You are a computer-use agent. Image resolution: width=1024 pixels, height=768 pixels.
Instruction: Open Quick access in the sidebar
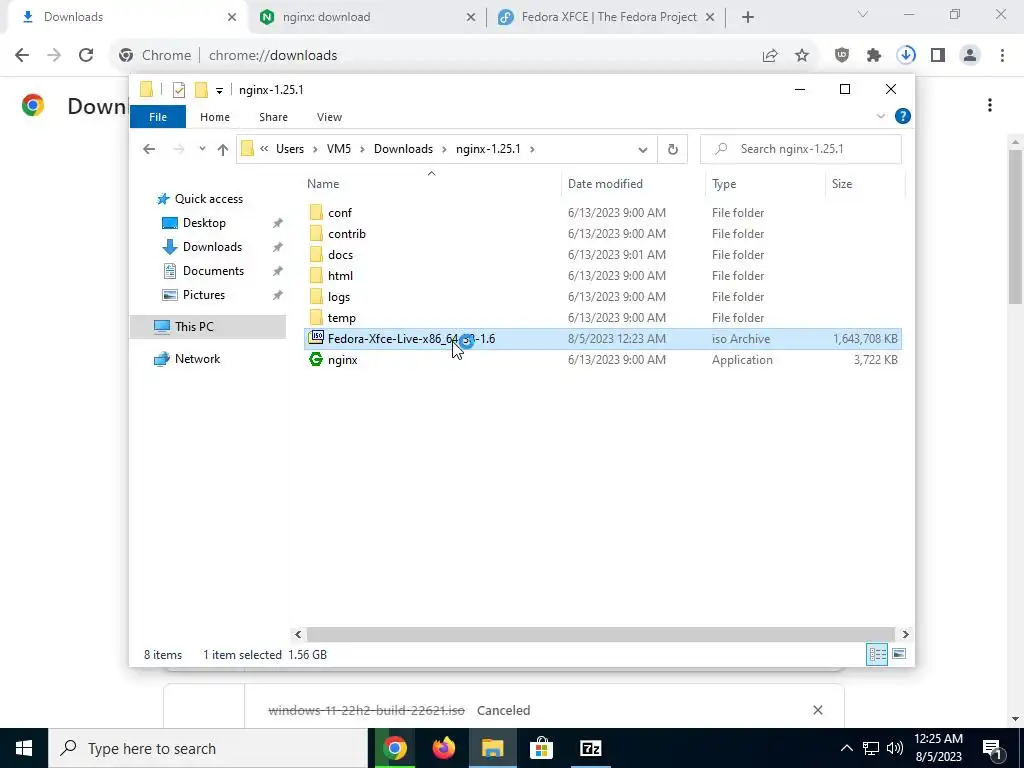(x=208, y=199)
